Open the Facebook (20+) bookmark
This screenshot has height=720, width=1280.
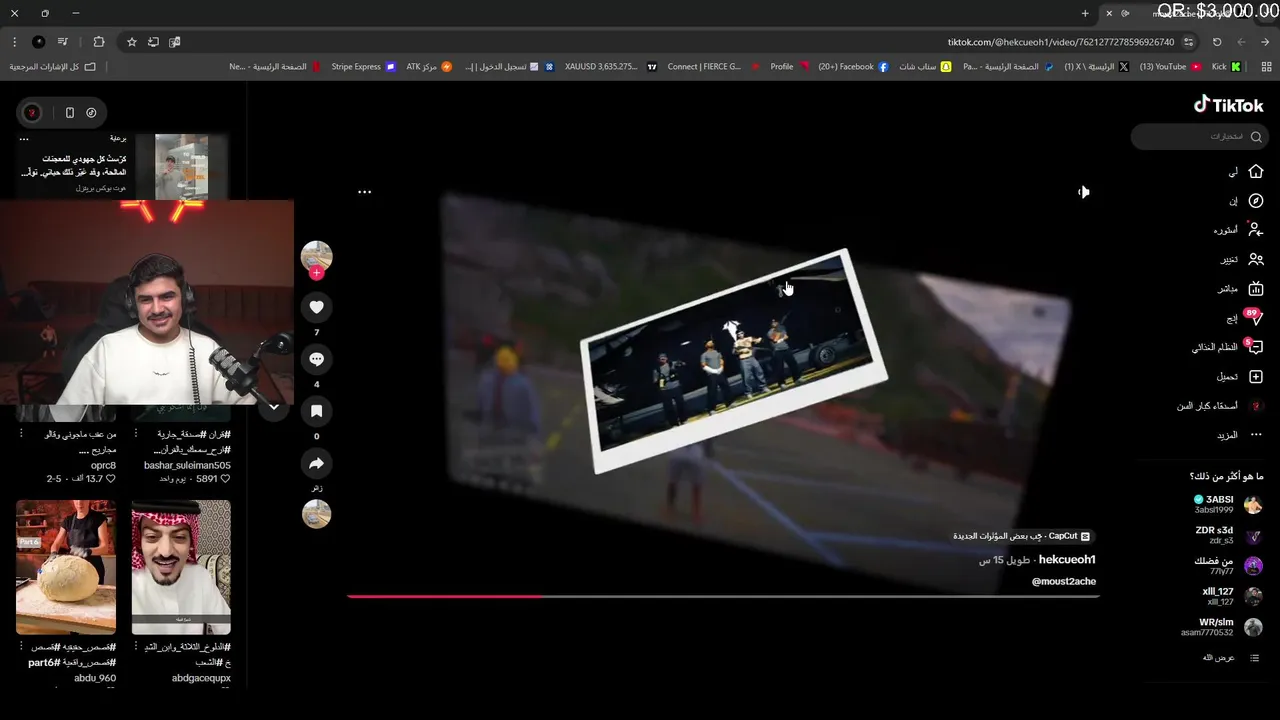tap(853, 67)
